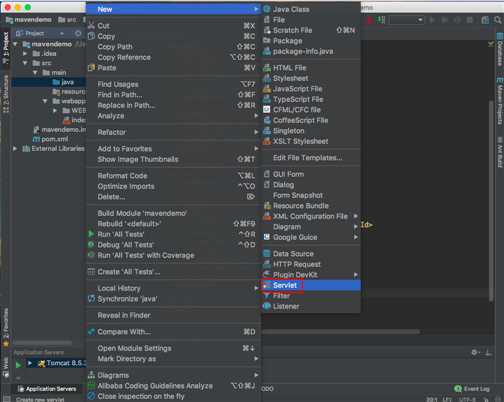Click the Data Source icon

267,254
